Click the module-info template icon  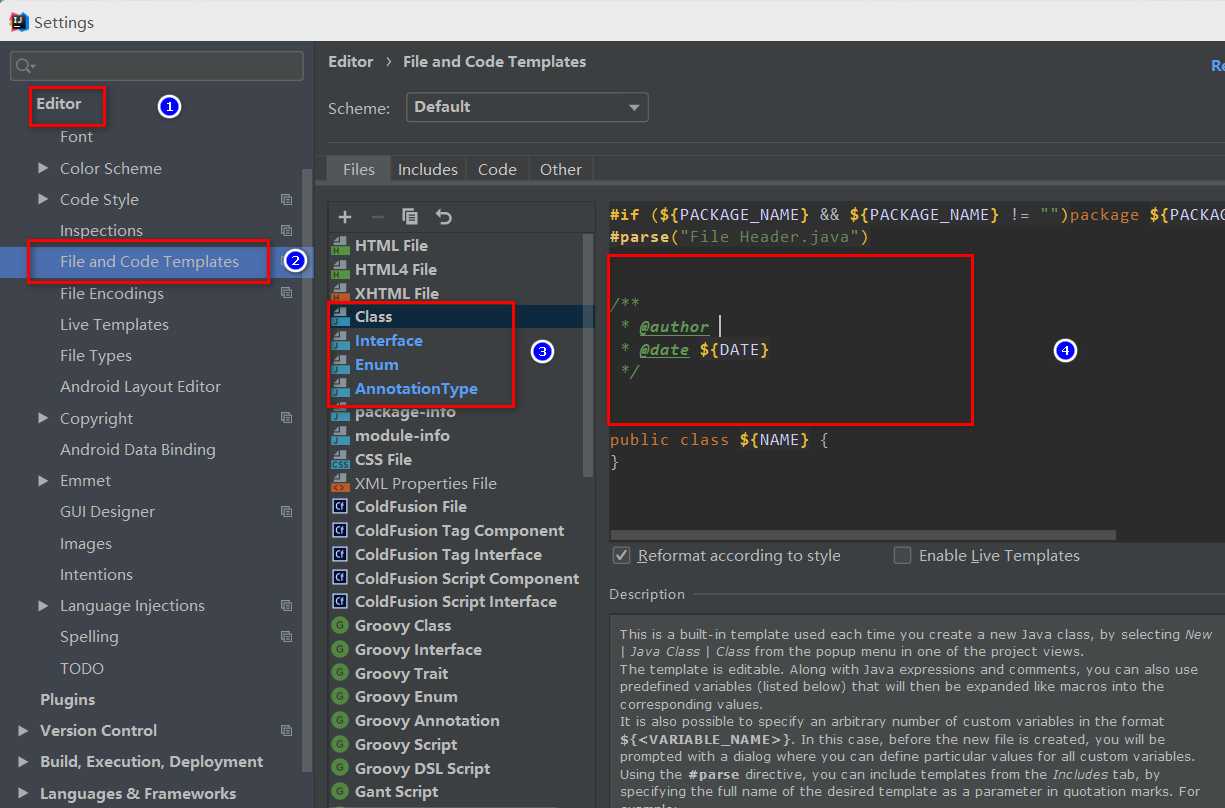point(339,436)
